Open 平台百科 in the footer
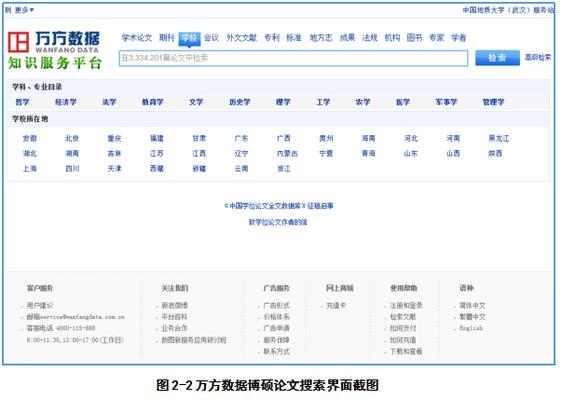The height and width of the screenshot is (400, 562). (x=175, y=317)
